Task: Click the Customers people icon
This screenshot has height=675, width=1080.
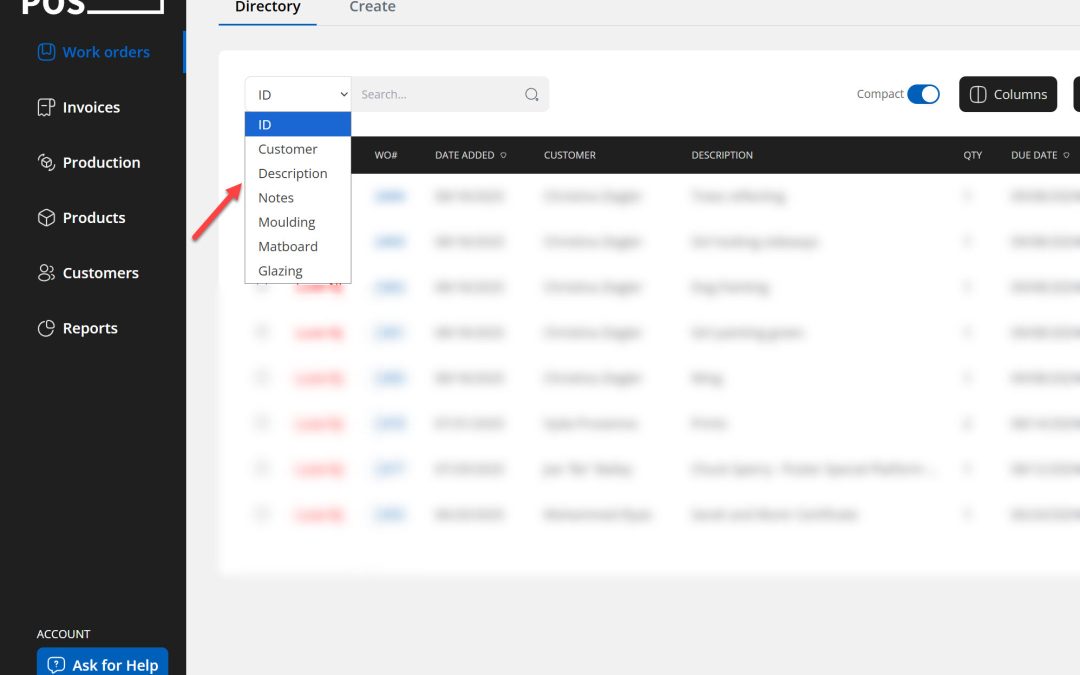Action: point(46,273)
